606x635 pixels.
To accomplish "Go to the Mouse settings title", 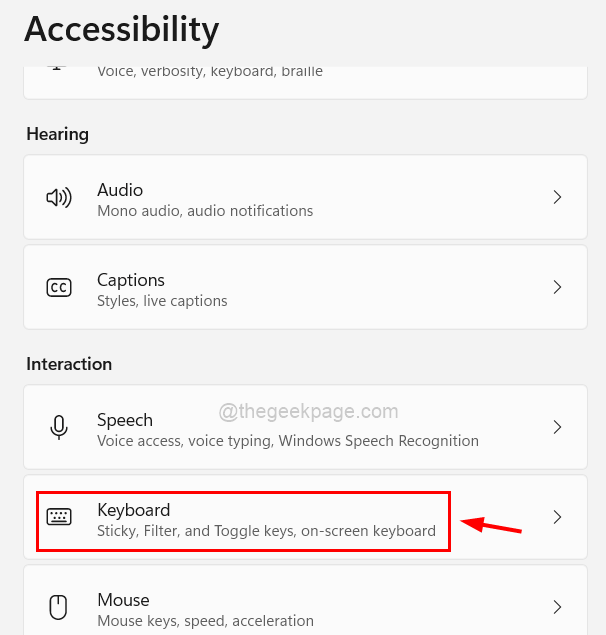I will pos(123,600).
